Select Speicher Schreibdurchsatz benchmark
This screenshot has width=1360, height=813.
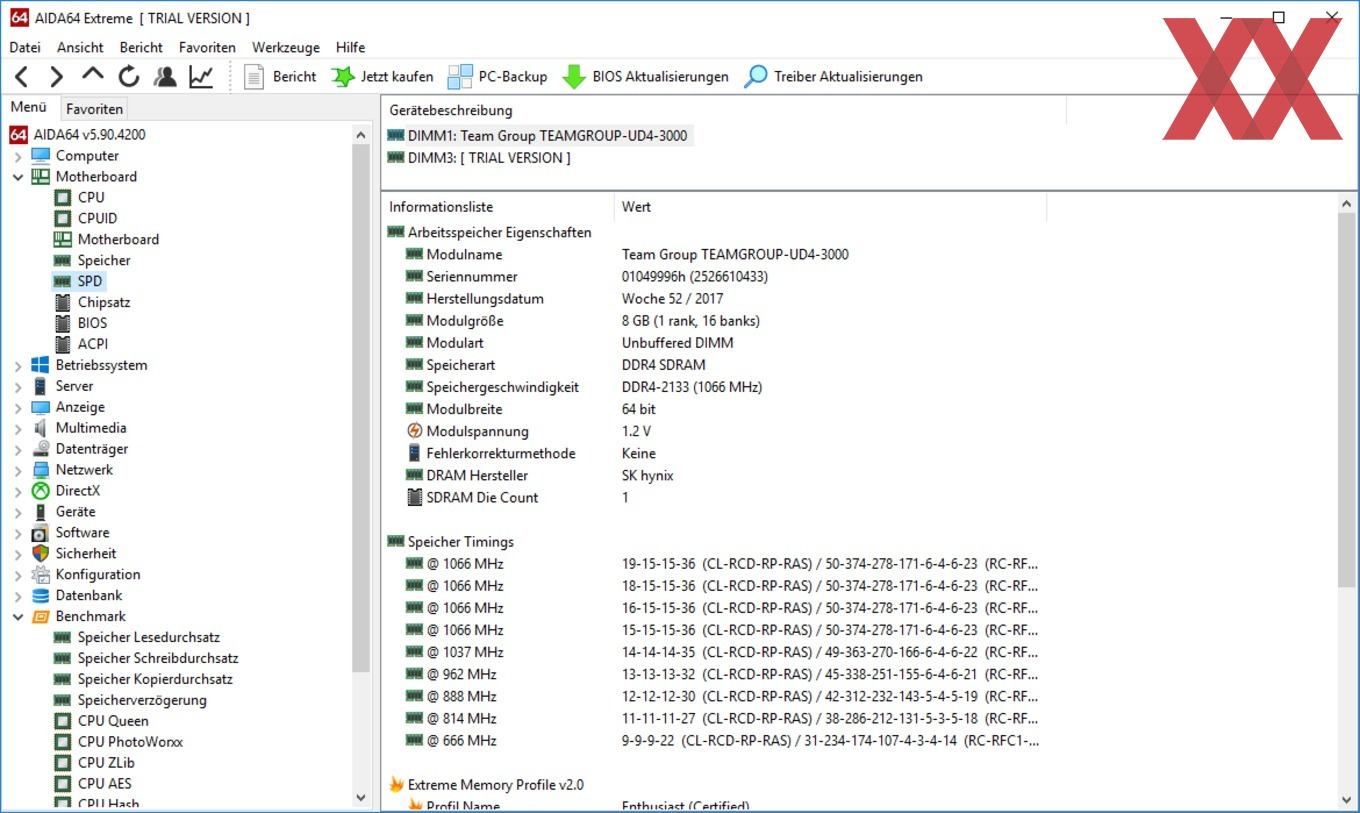tap(158, 658)
